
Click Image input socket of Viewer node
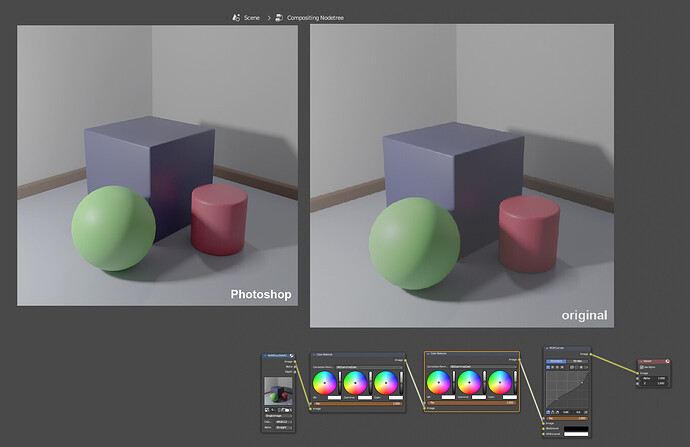point(637,373)
